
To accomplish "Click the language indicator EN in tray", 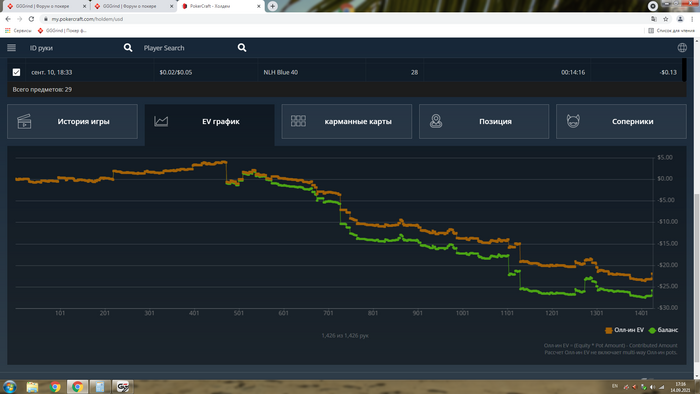I will pyautogui.click(x=615, y=386).
